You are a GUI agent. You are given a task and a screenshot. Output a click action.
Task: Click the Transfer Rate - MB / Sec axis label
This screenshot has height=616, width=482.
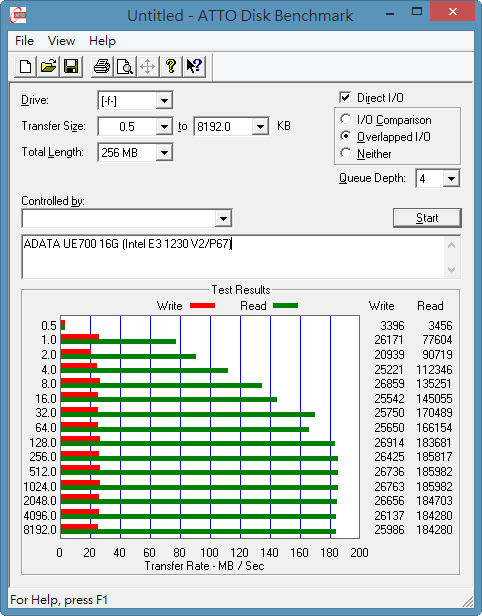click(x=204, y=566)
